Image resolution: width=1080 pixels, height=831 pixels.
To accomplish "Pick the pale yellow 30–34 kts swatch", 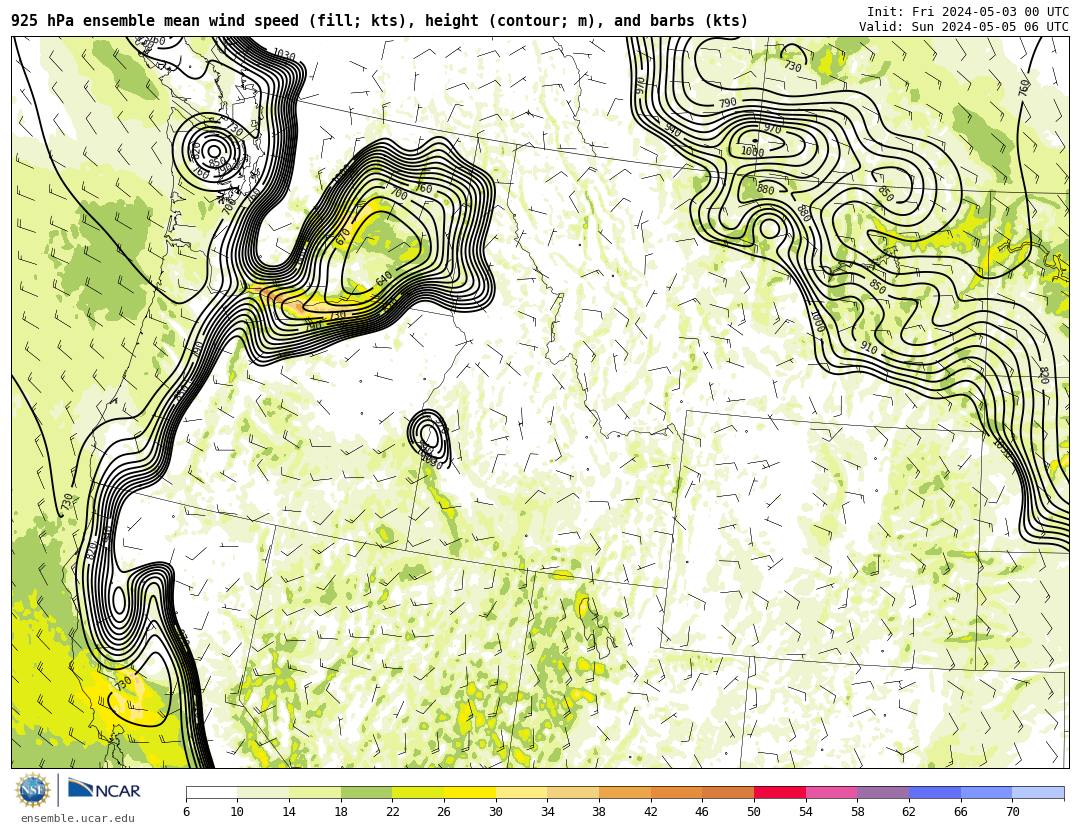I will [x=521, y=792].
